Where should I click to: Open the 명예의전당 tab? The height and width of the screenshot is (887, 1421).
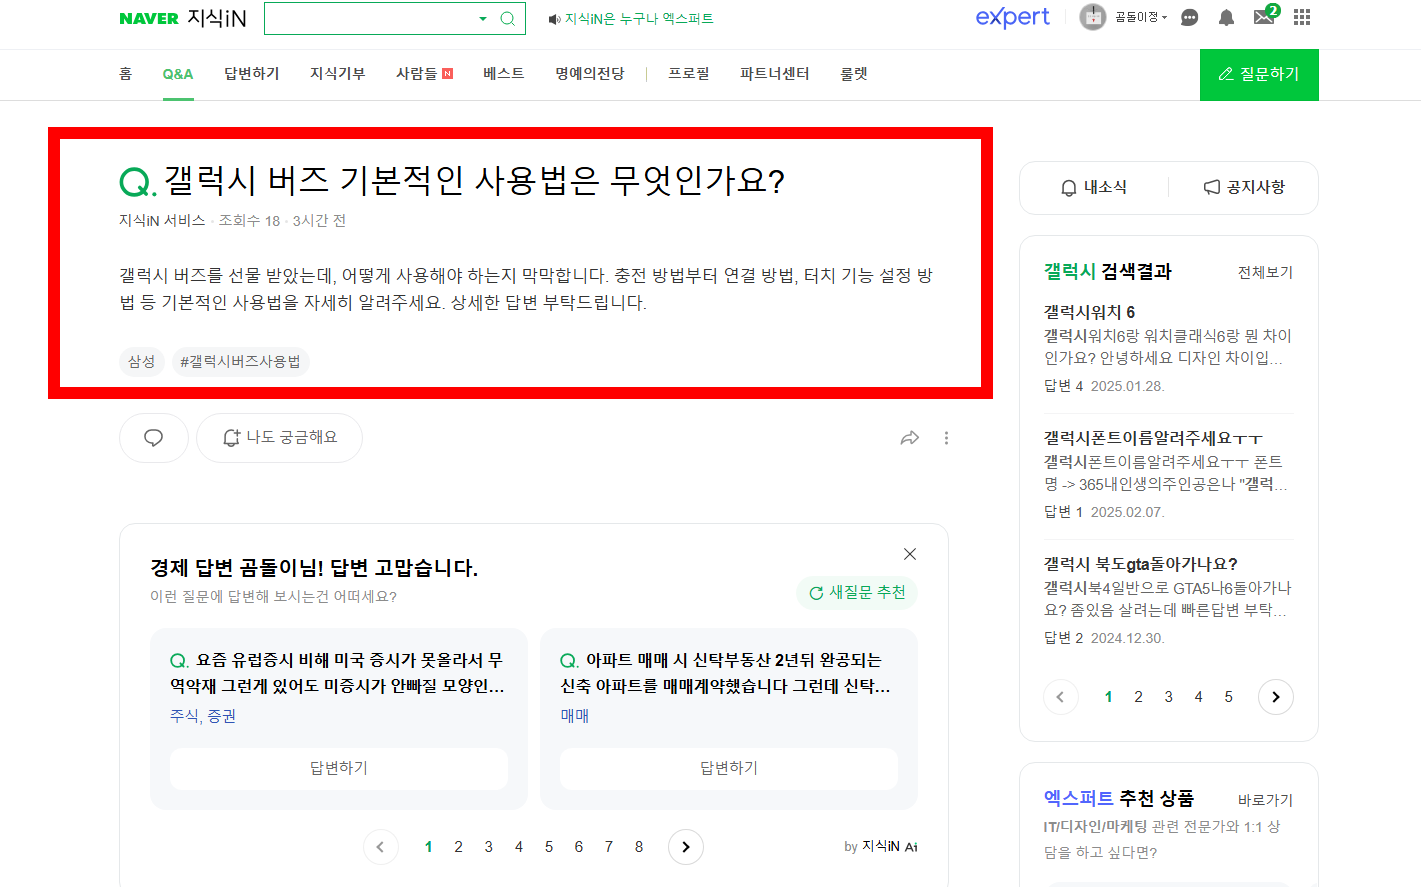click(x=590, y=74)
